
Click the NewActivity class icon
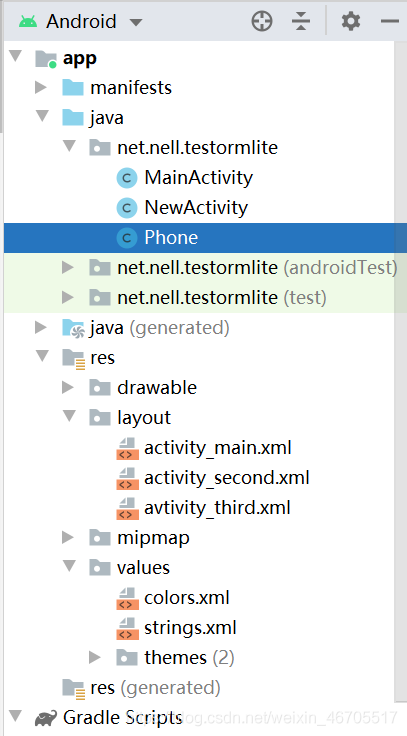click(127, 208)
